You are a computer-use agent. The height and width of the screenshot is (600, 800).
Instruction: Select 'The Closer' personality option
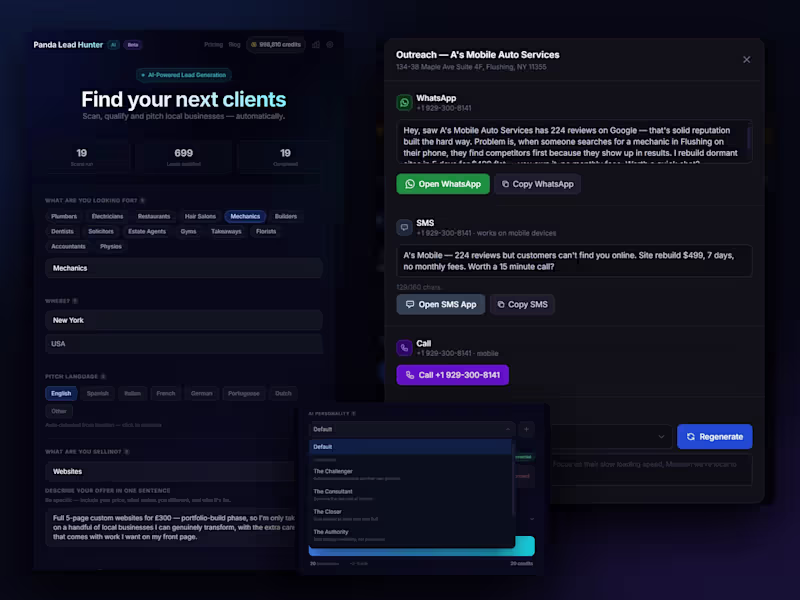tap(411, 515)
